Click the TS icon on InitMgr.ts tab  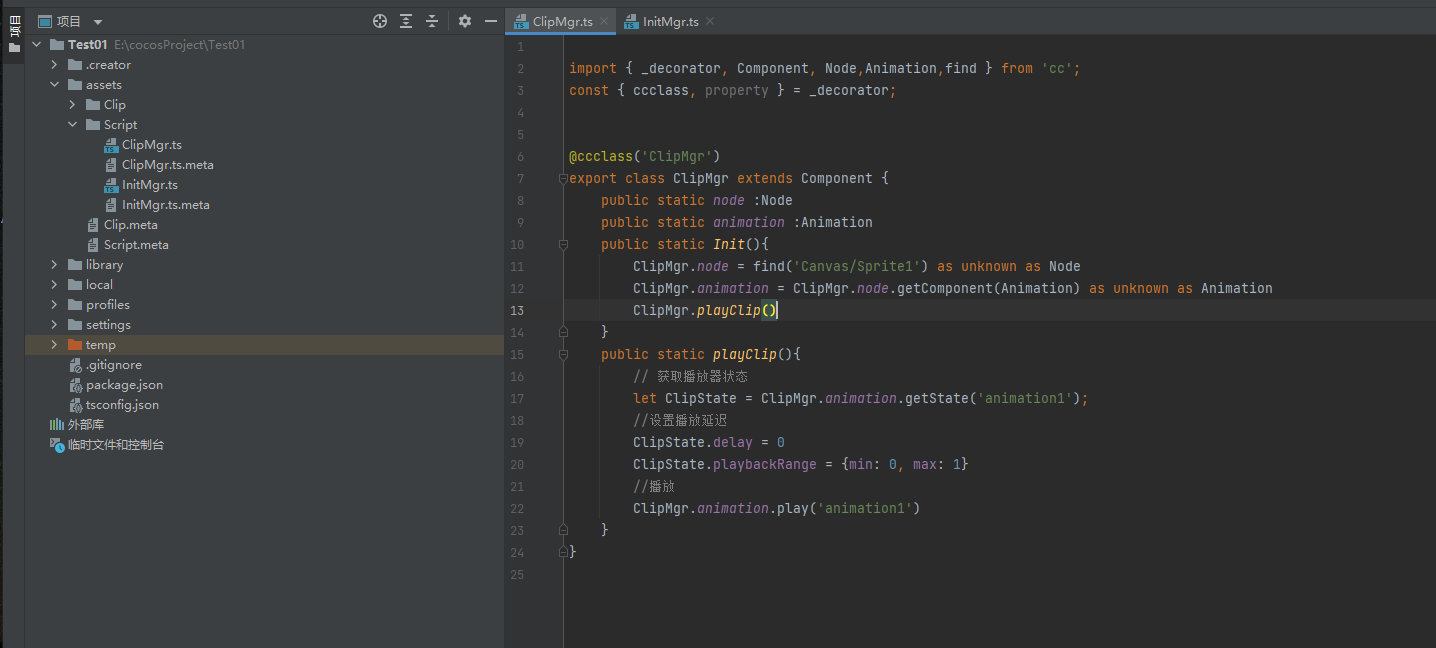pos(631,22)
